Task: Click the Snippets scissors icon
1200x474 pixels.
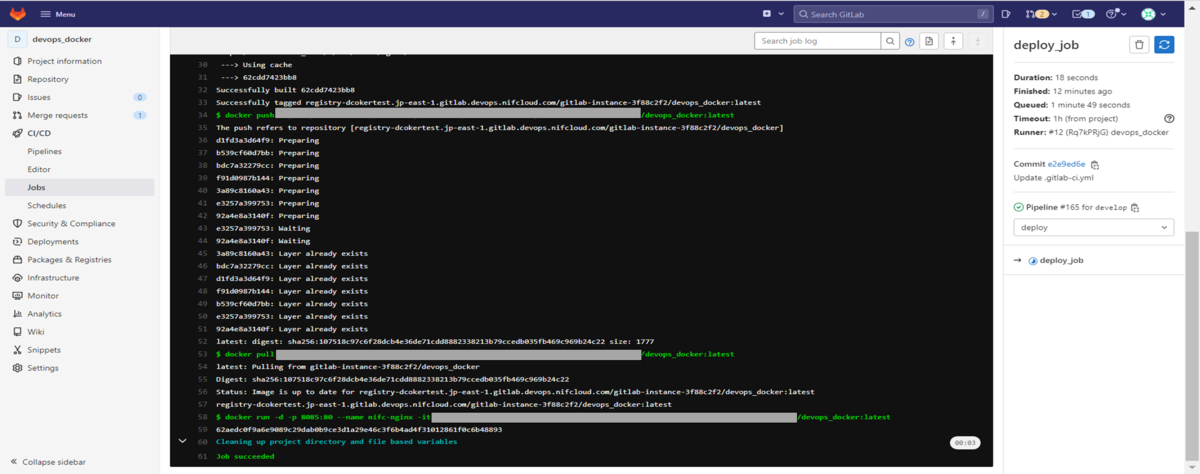Action: click(x=17, y=350)
